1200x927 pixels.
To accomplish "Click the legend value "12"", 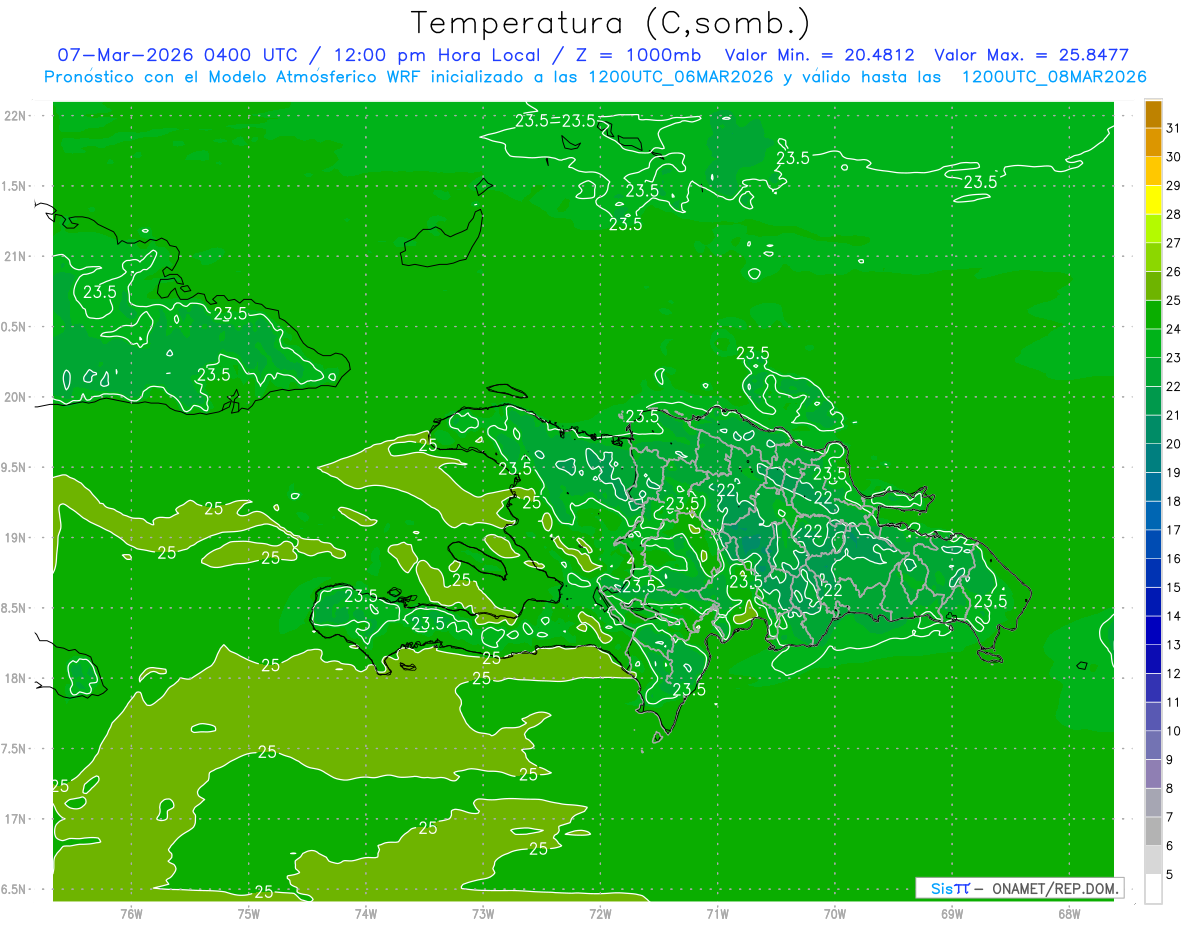I will point(1173,674).
